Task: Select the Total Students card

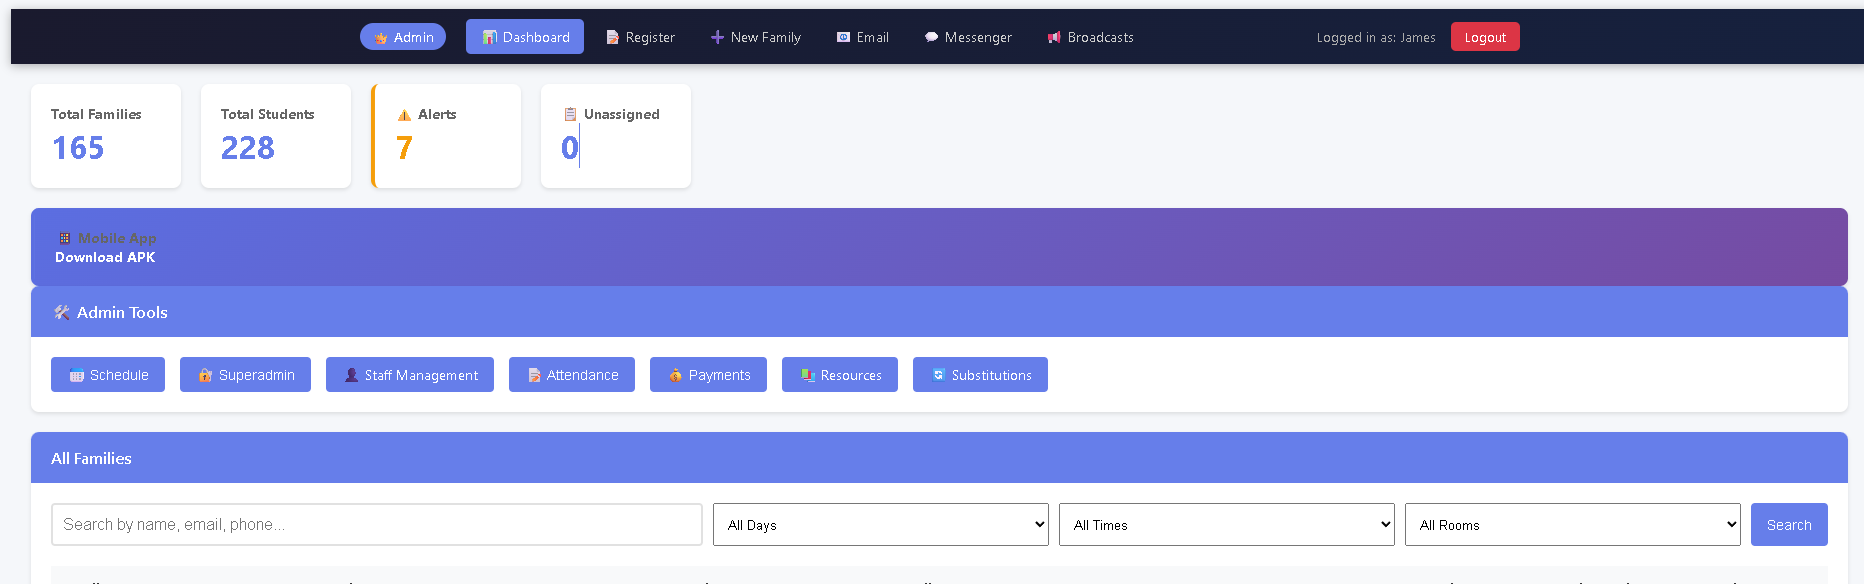Action: (x=276, y=136)
